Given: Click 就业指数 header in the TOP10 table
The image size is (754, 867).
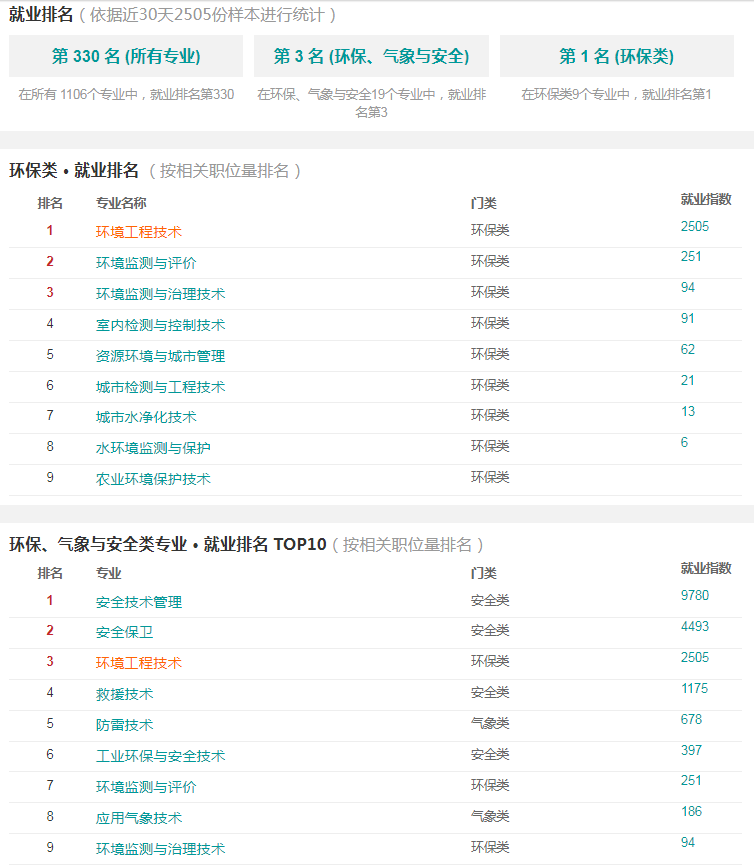Looking at the screenshot, I should point(706,568).
